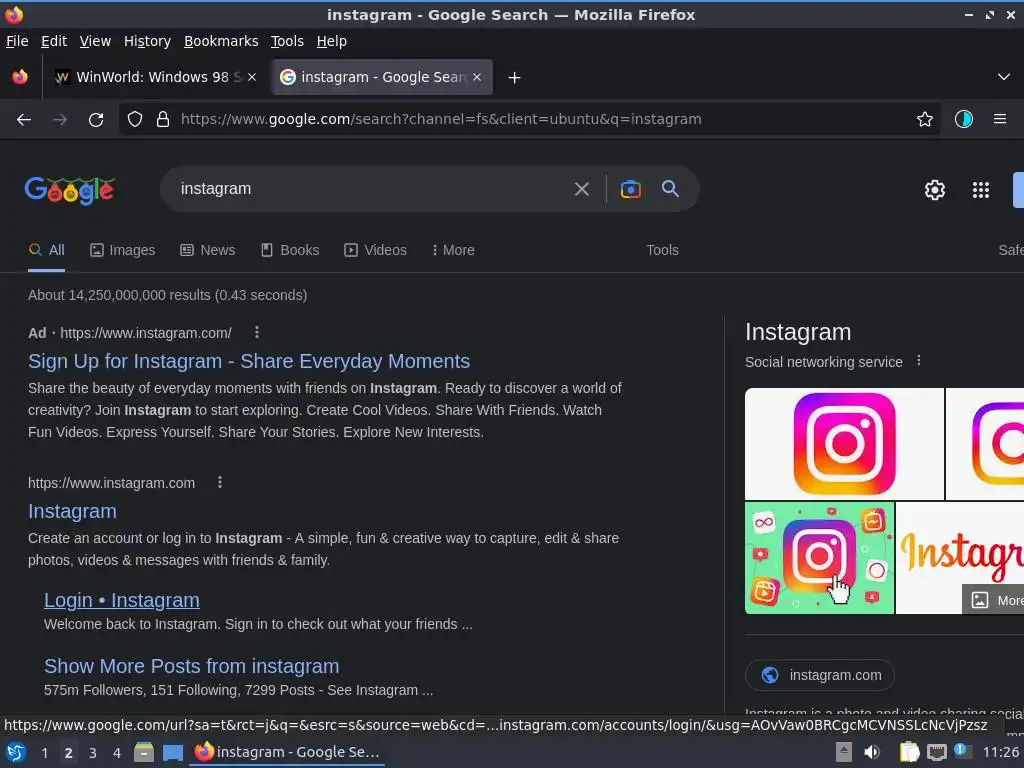Image resolution: width=1024 pixels, height=768 pixels.
Task: Select the Books search tab
Action: click(290, 250)
